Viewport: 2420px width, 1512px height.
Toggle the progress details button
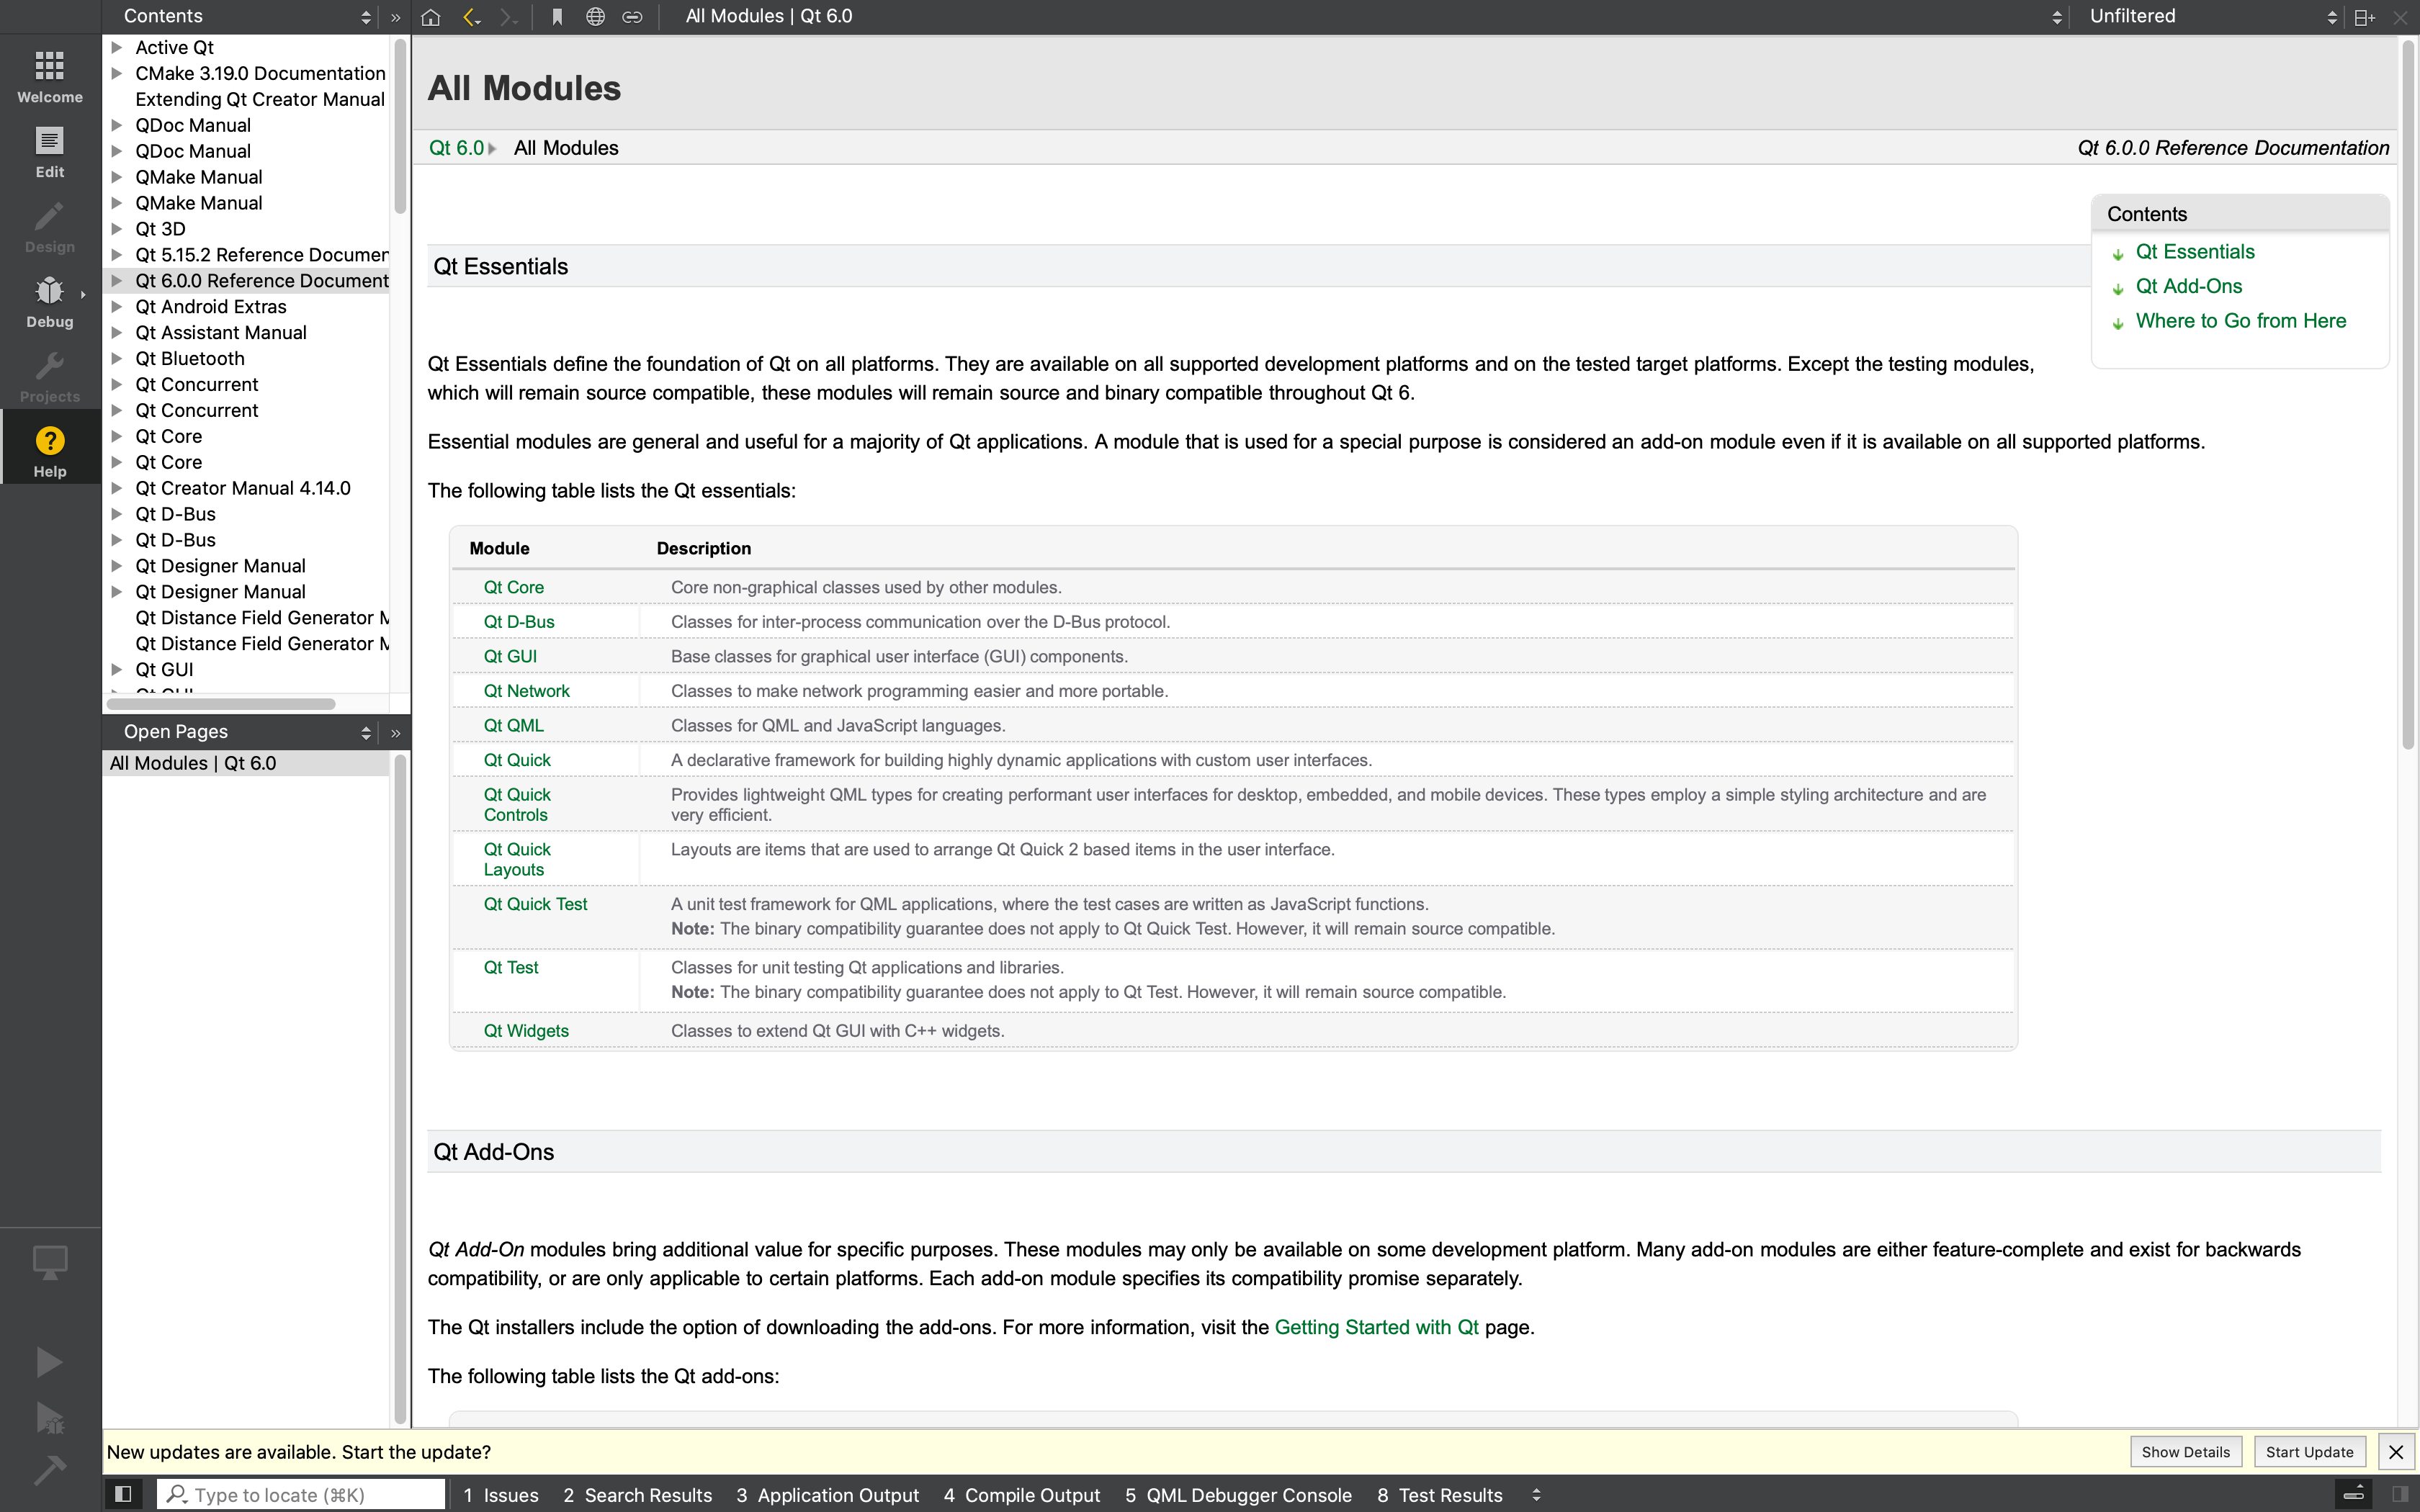(x=2353, y=1494)
